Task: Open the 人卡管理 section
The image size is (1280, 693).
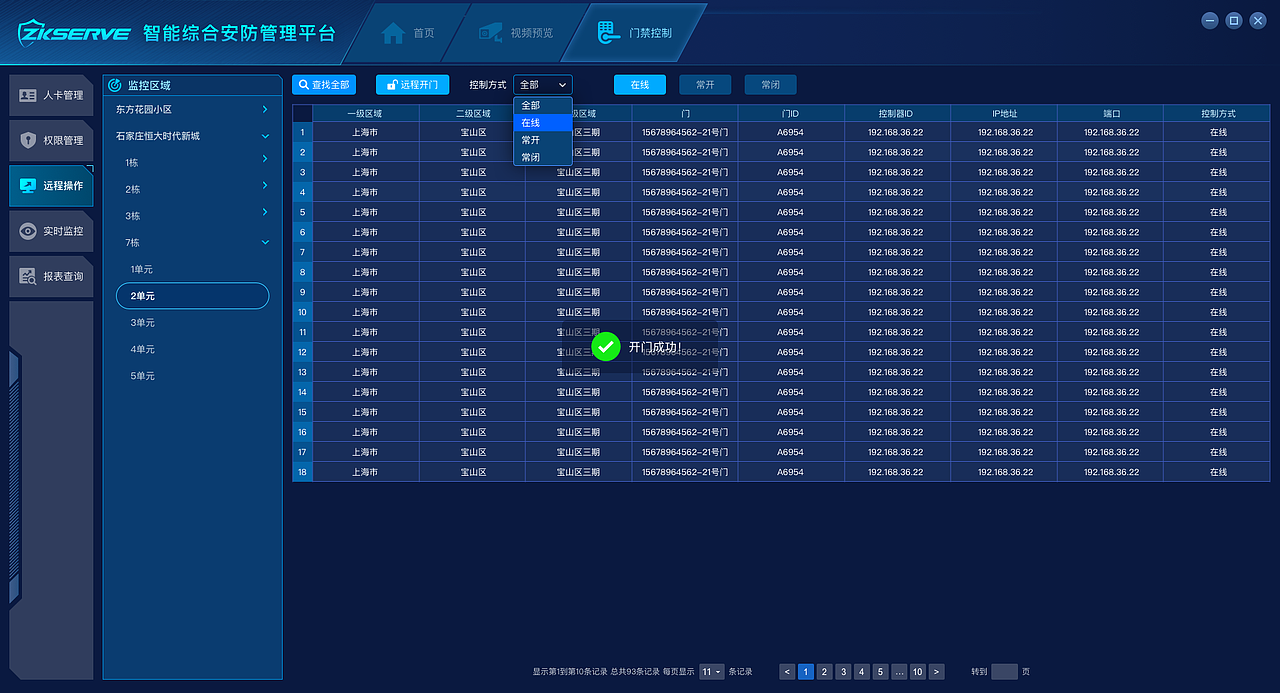Action: pos(51,96)
